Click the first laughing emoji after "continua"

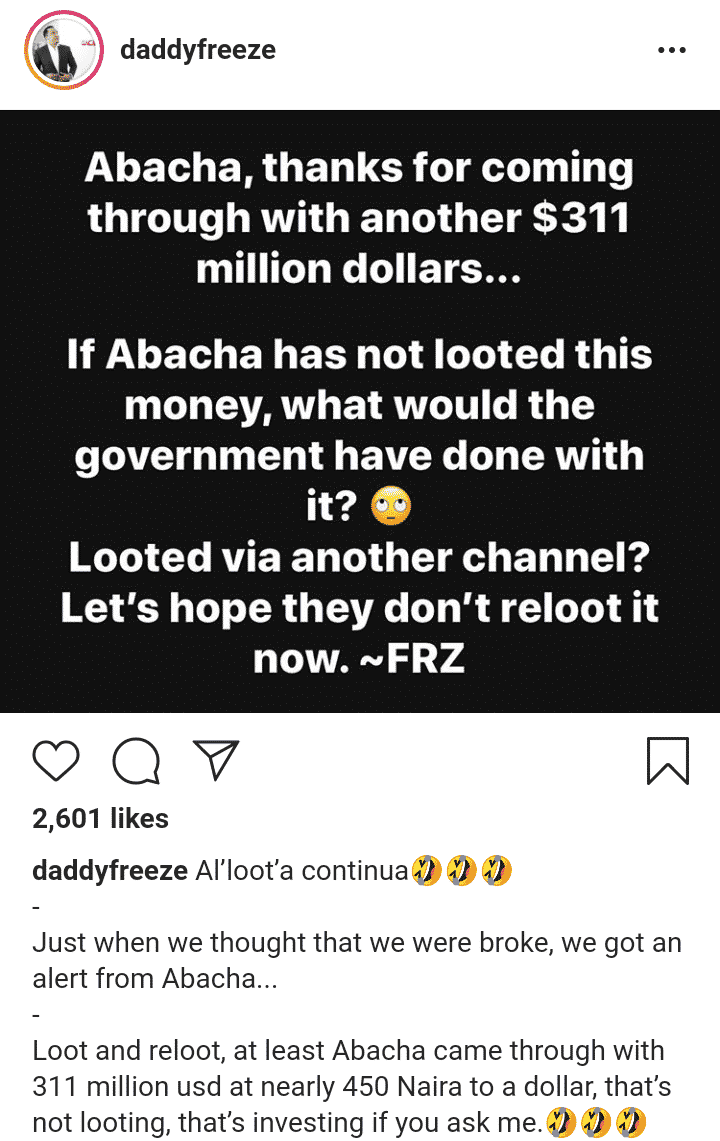pos(427,871)
